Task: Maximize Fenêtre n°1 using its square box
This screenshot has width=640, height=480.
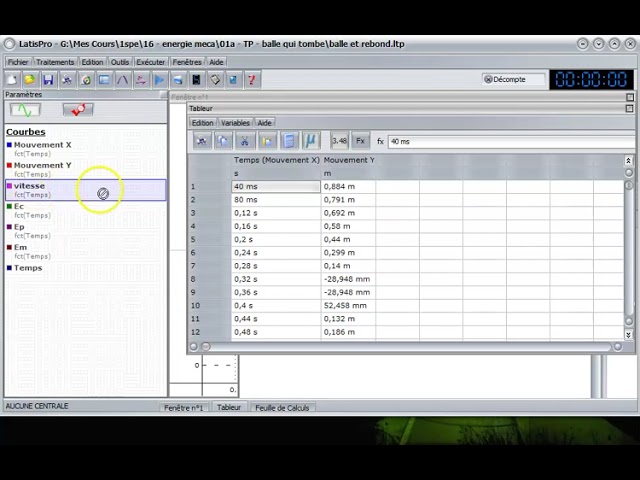Action: pyautogui.click(x=630, y=97)
